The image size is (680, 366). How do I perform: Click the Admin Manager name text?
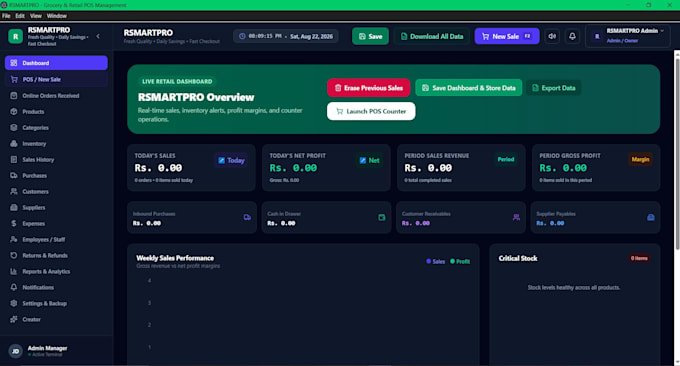coord(47,348)
